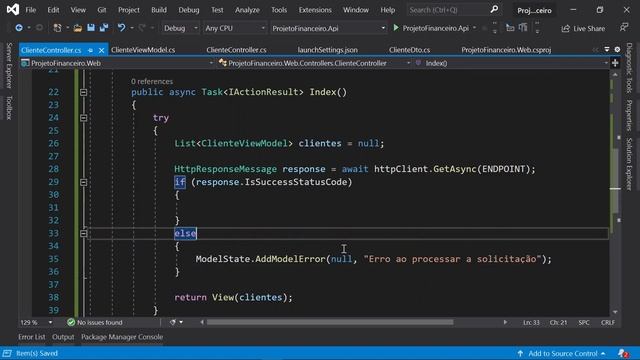Save the current file with the disk icon

(x=91, y=28)
